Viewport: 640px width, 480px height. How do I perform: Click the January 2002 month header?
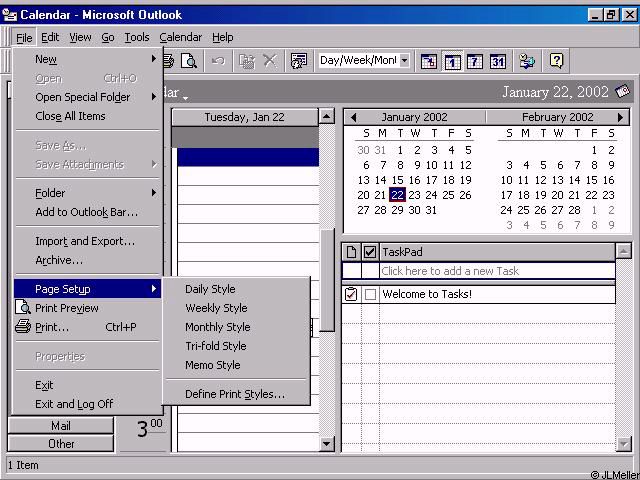(x=414, y=118)
